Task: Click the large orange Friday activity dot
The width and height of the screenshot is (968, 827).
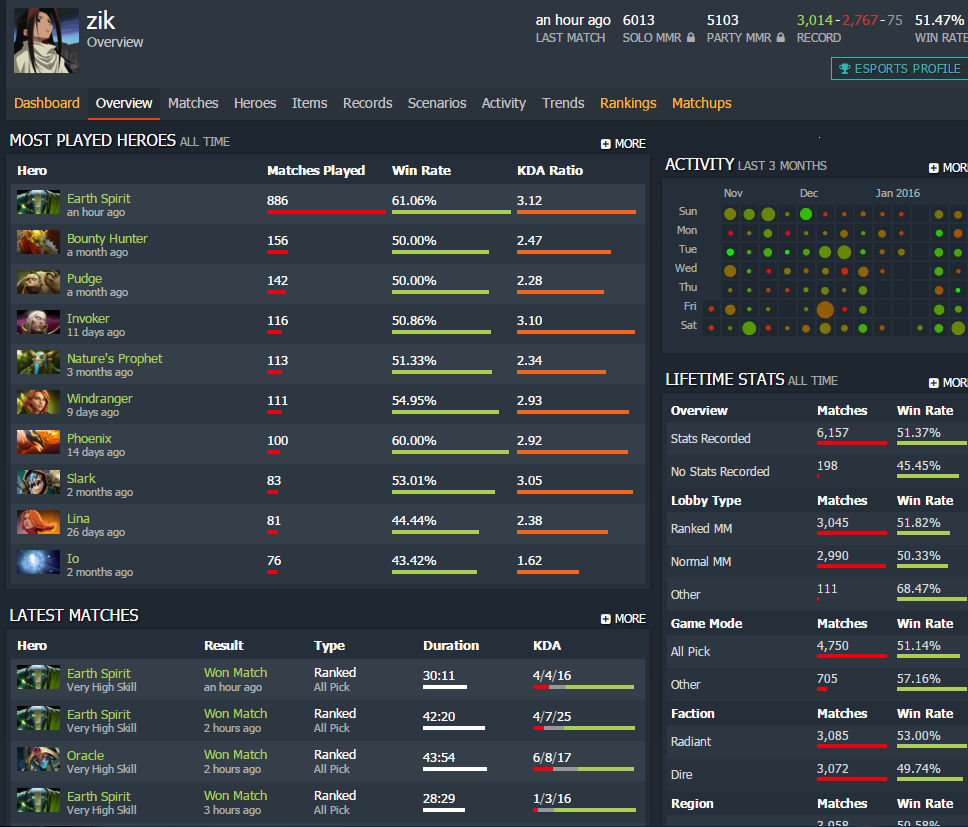Action: coord(825,309)
